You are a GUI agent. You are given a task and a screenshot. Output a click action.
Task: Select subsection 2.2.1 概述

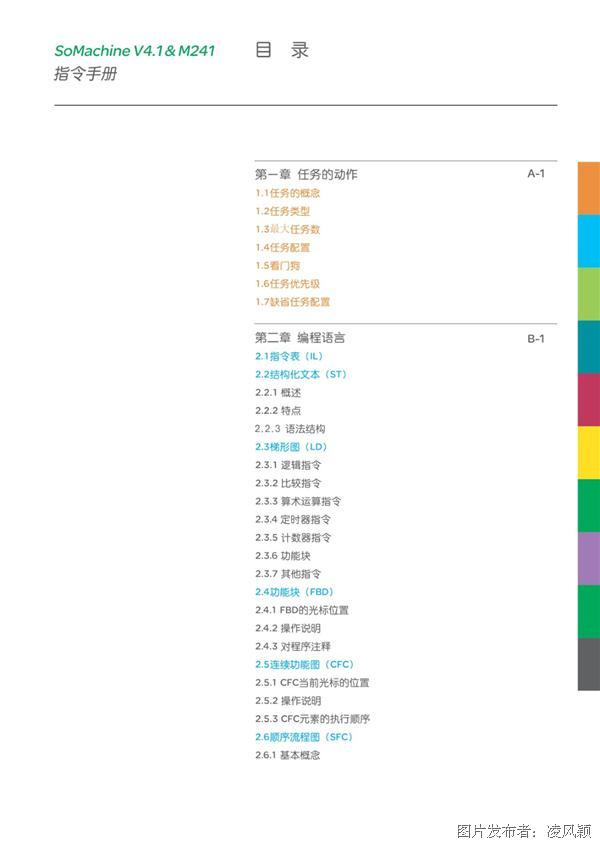(278, 393)
